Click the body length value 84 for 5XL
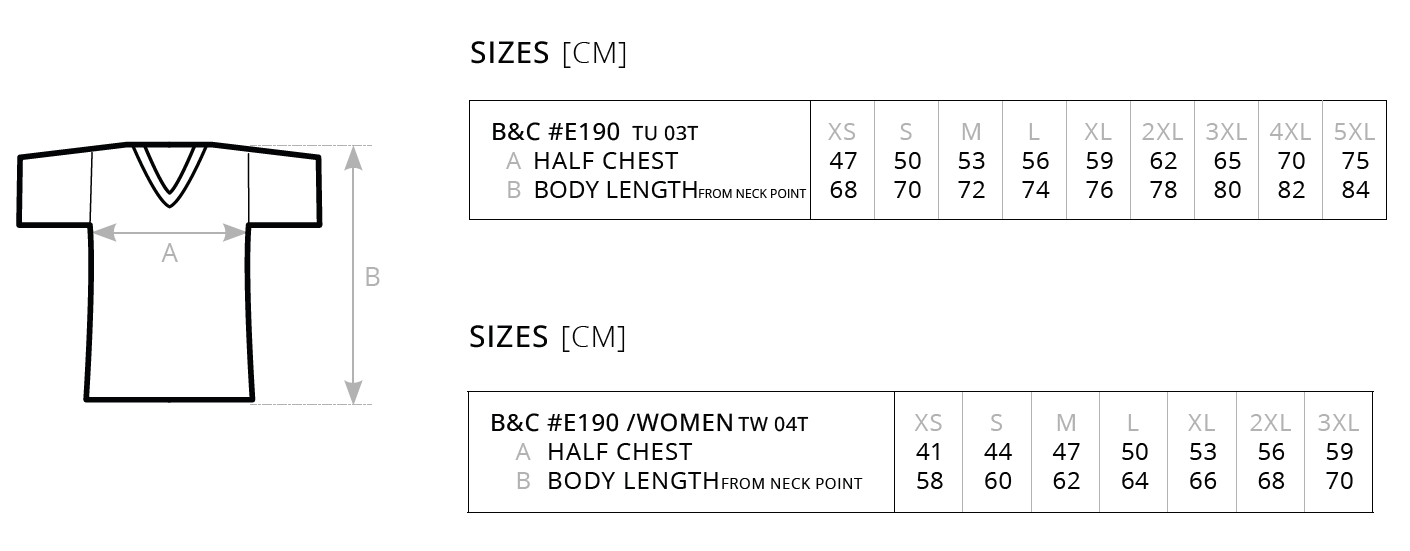Screen dimensions: 1410x551 click(x=1354, y=190)
